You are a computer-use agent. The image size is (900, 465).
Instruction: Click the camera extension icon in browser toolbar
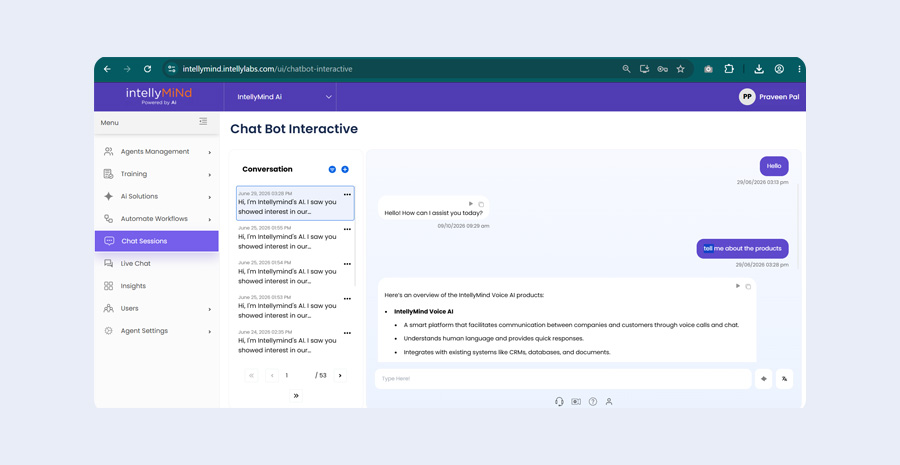point(708,69)
